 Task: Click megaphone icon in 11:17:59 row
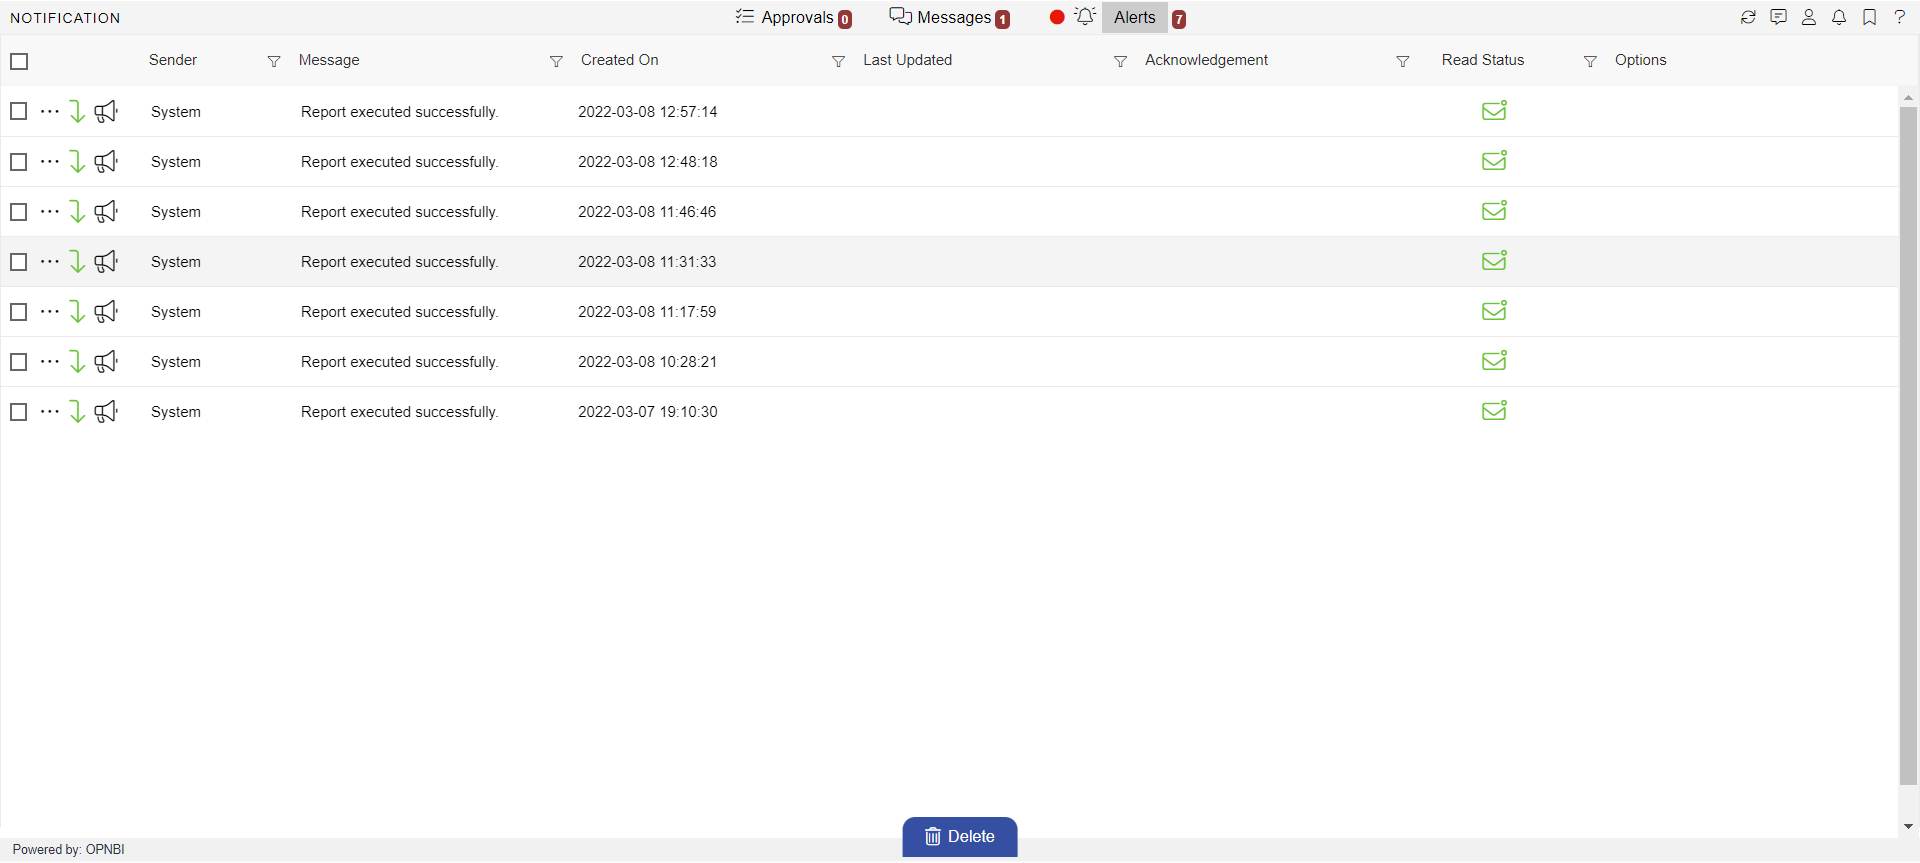tap(106, 311)
